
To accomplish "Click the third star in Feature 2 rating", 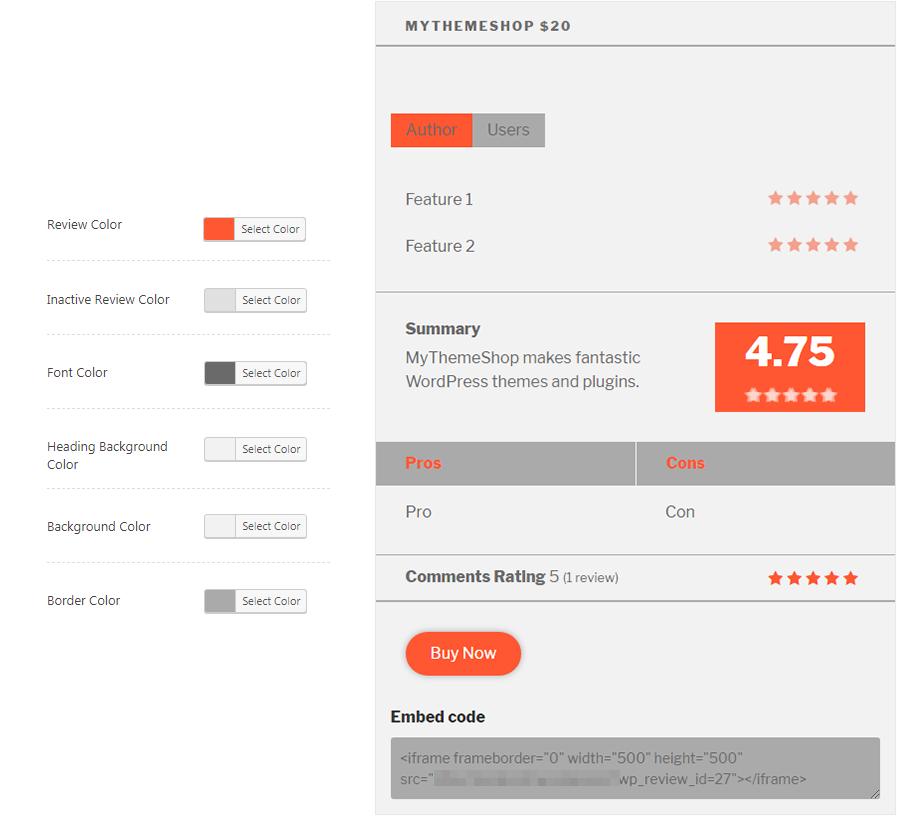I will pyautogui.click(x=813, y=245).
